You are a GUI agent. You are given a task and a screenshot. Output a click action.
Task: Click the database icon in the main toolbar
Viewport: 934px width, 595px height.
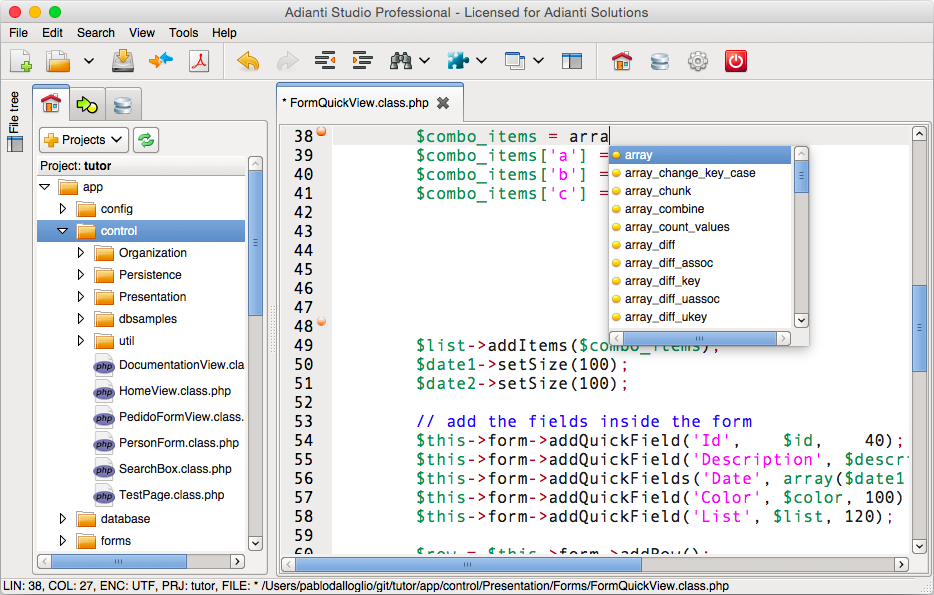pyautogui.click(x=659, y=61)
